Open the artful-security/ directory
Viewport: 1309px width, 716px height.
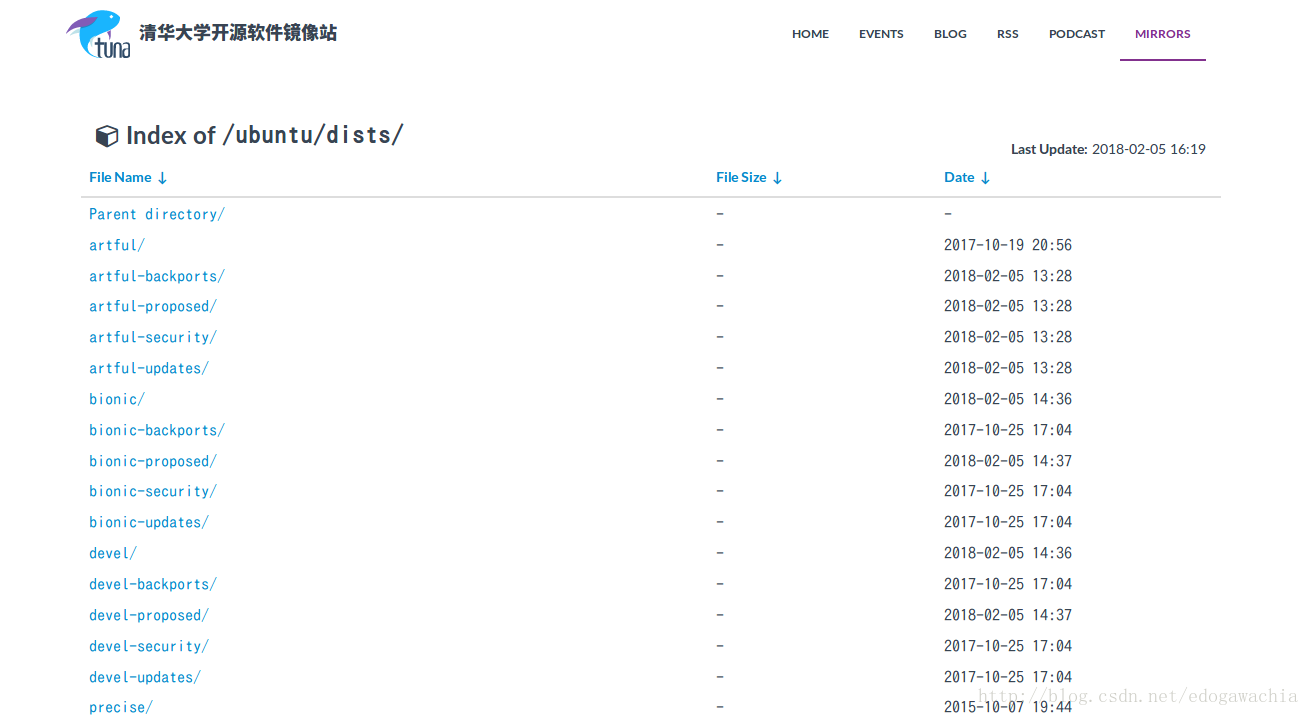153,337
